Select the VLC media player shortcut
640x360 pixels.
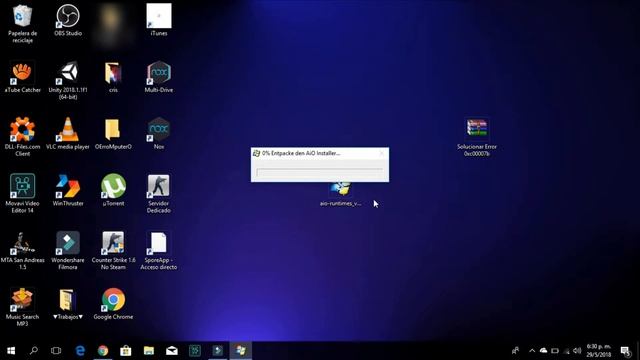tap(68, 133)
